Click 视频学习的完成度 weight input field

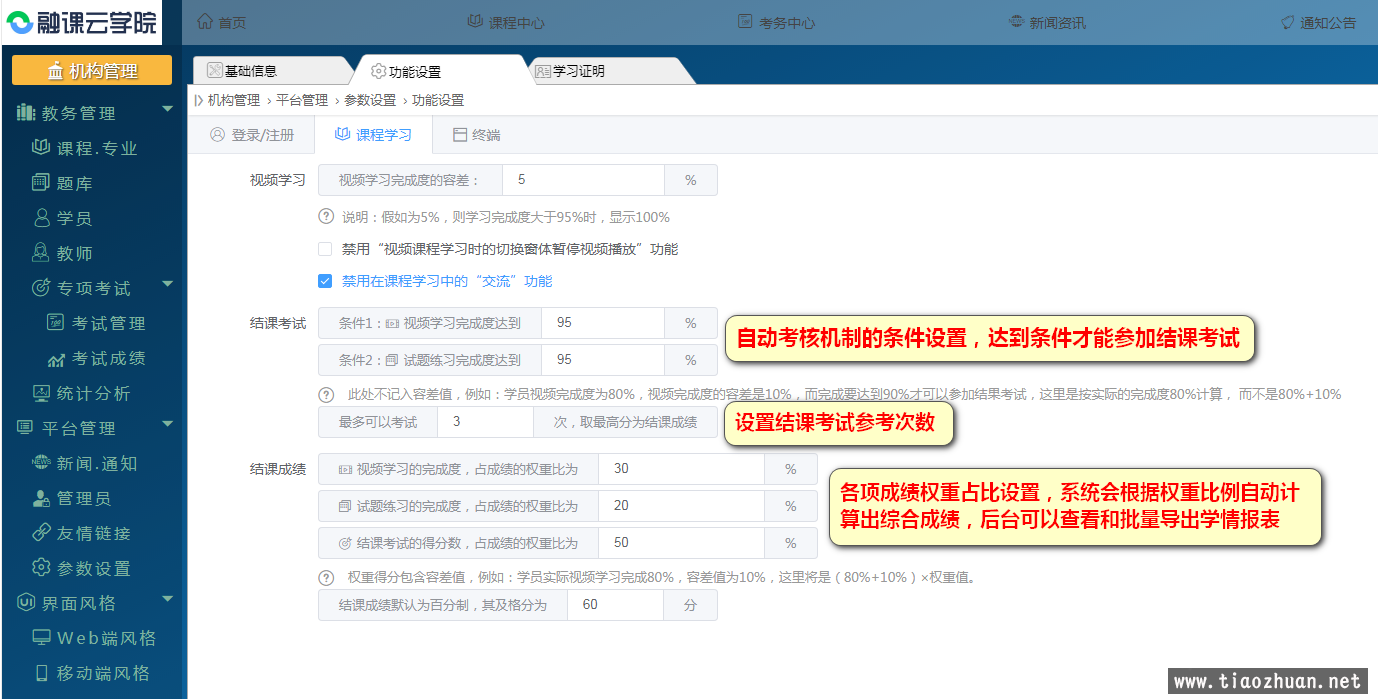pos(681,469)
